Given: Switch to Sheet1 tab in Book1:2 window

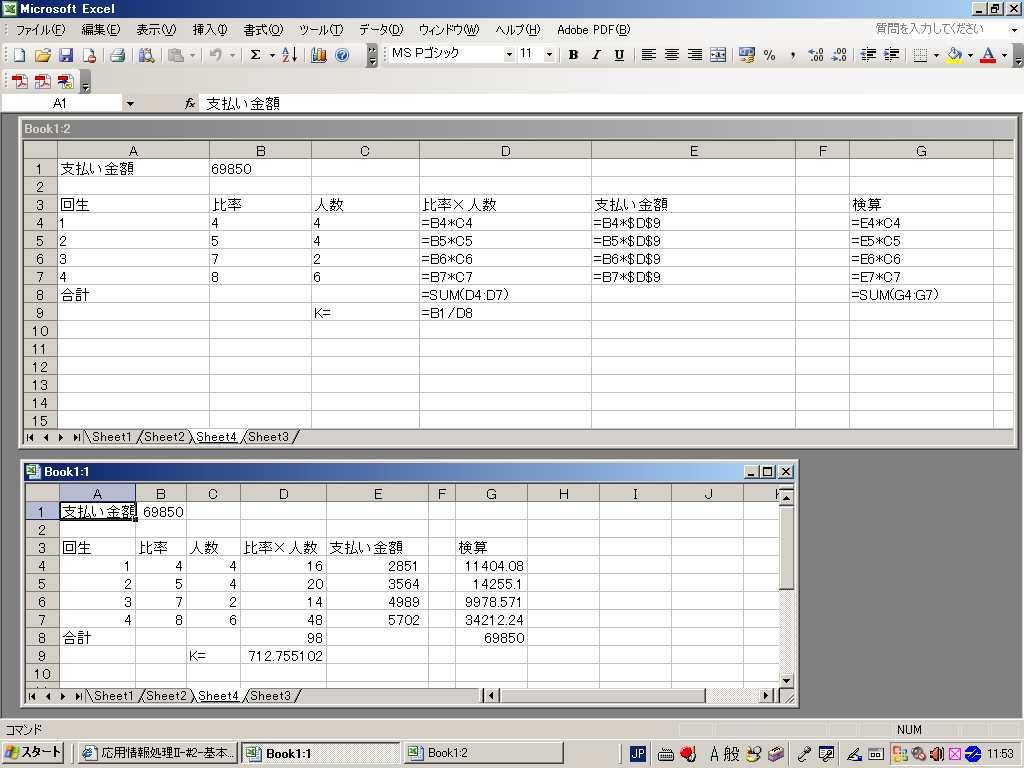Looking at the screenshot, I should [112, 437].
